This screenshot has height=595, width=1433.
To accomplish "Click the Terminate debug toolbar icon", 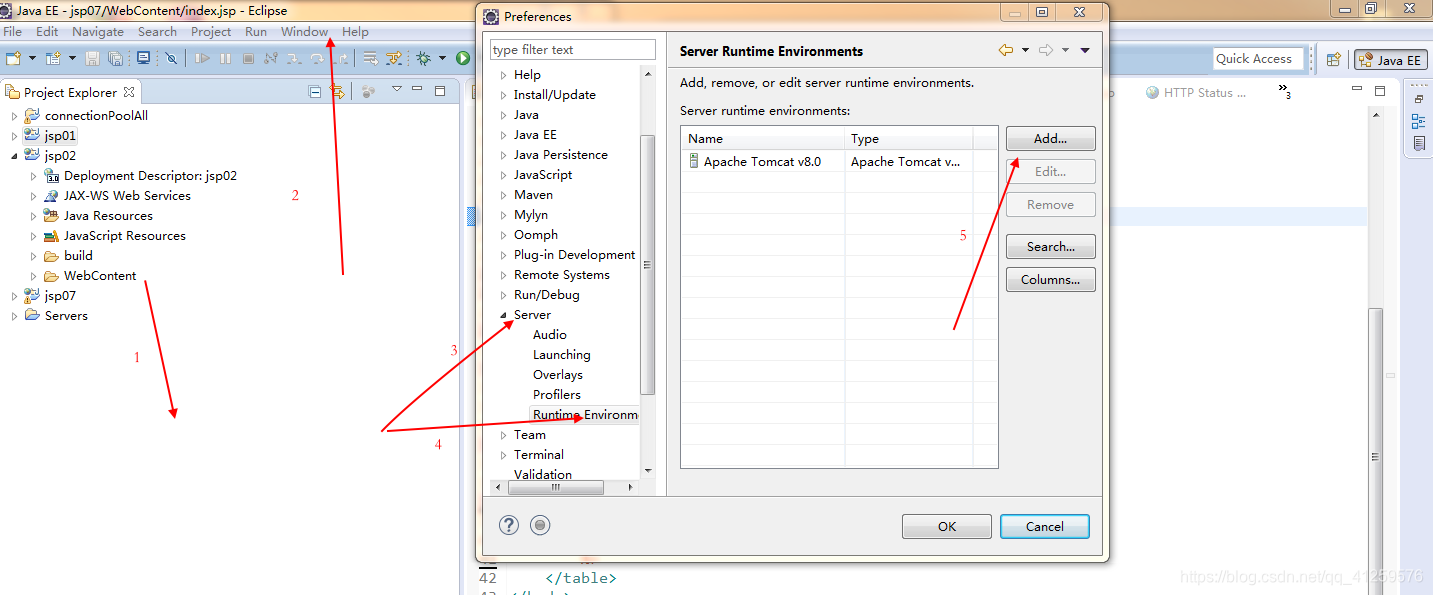I will pyautogui.click(x=248, y=59).
